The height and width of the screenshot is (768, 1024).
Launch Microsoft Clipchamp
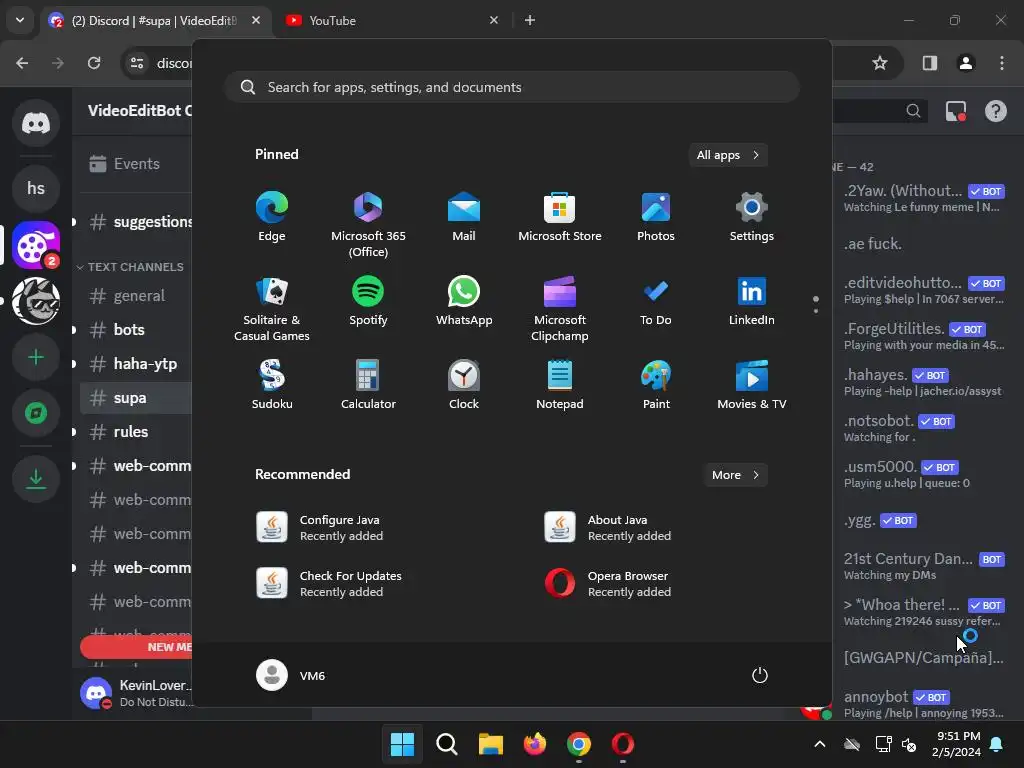(560, 308)
